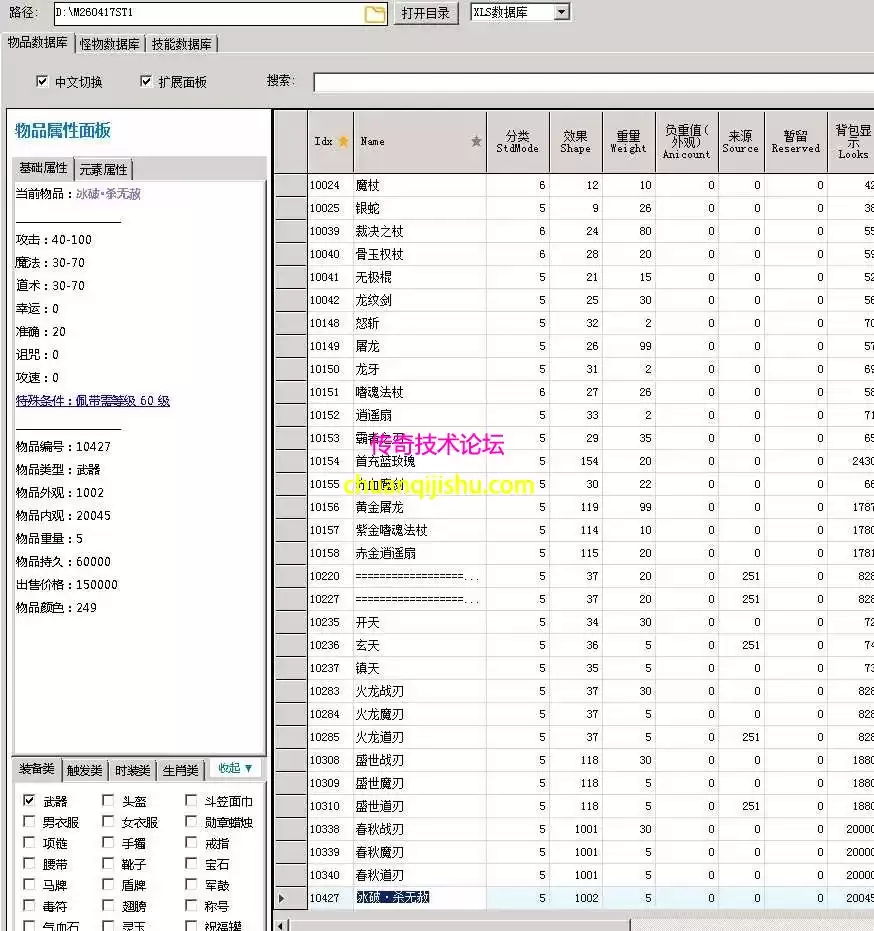Click the grey star icon beside Name header
Image resolution: width=874 pixels, height=931 pixels.
click(476, 141)
